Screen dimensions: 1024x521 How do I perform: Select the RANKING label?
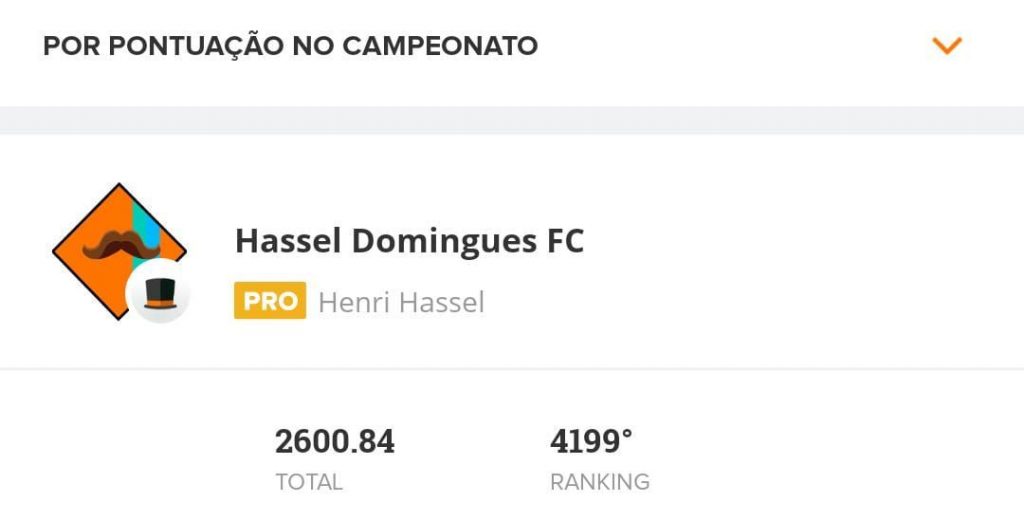[599, 482]
